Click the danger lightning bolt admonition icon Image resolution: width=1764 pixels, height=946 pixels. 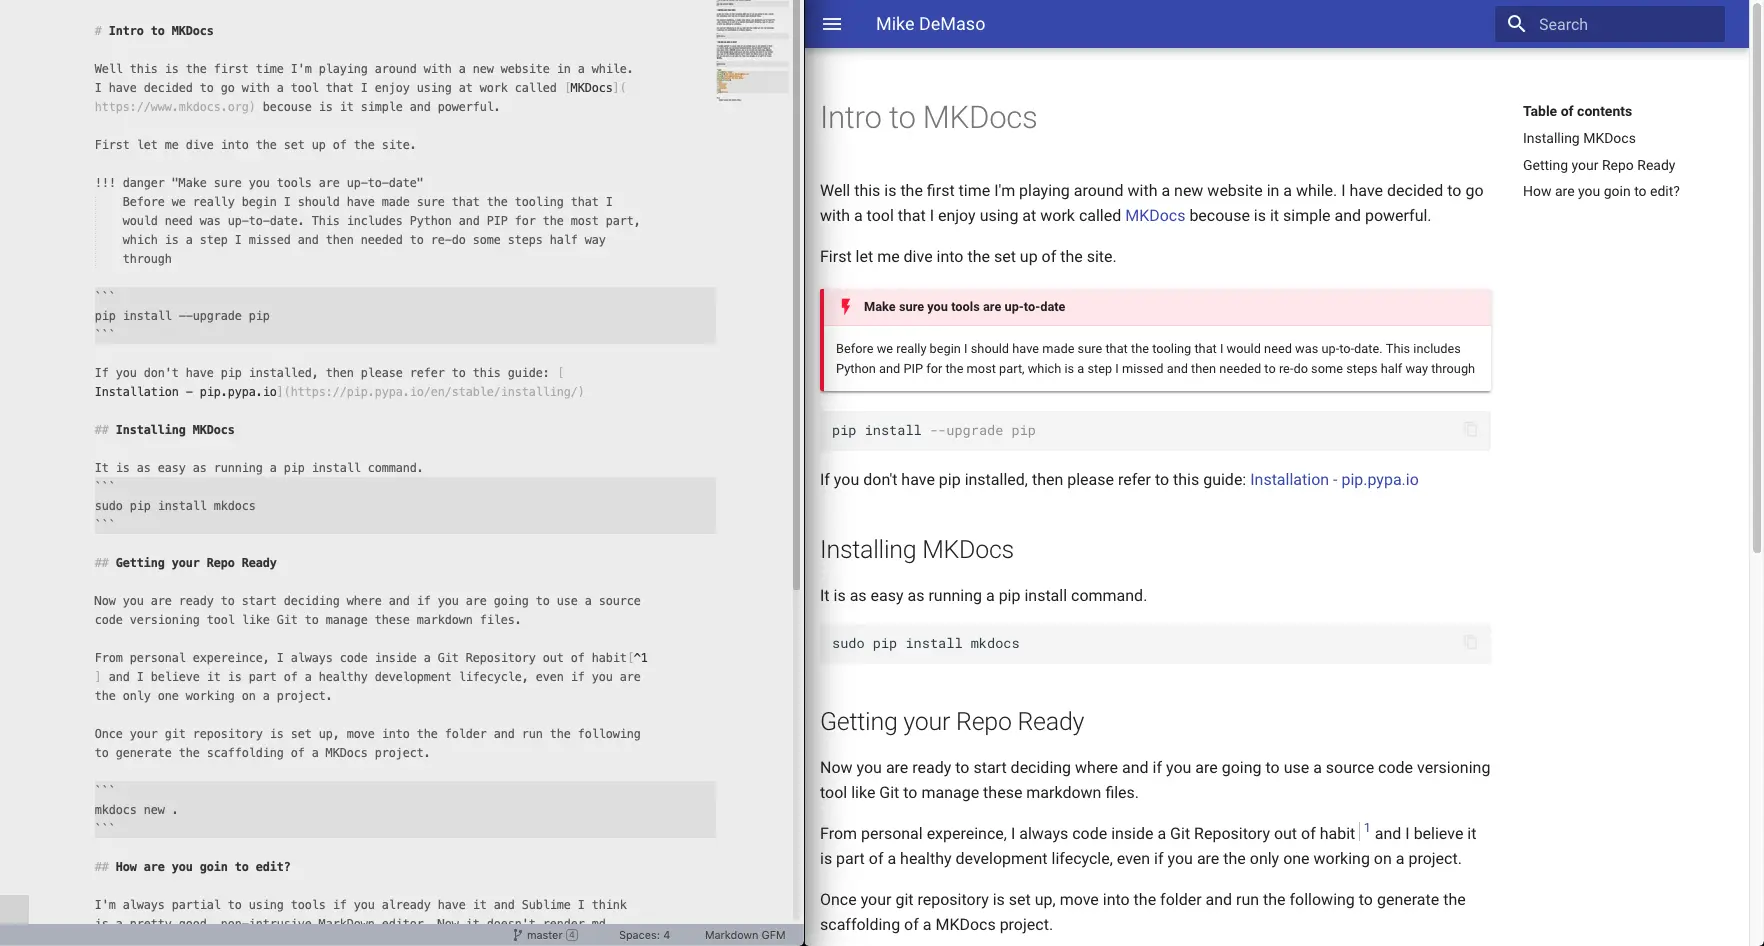[x=846, y=306]
